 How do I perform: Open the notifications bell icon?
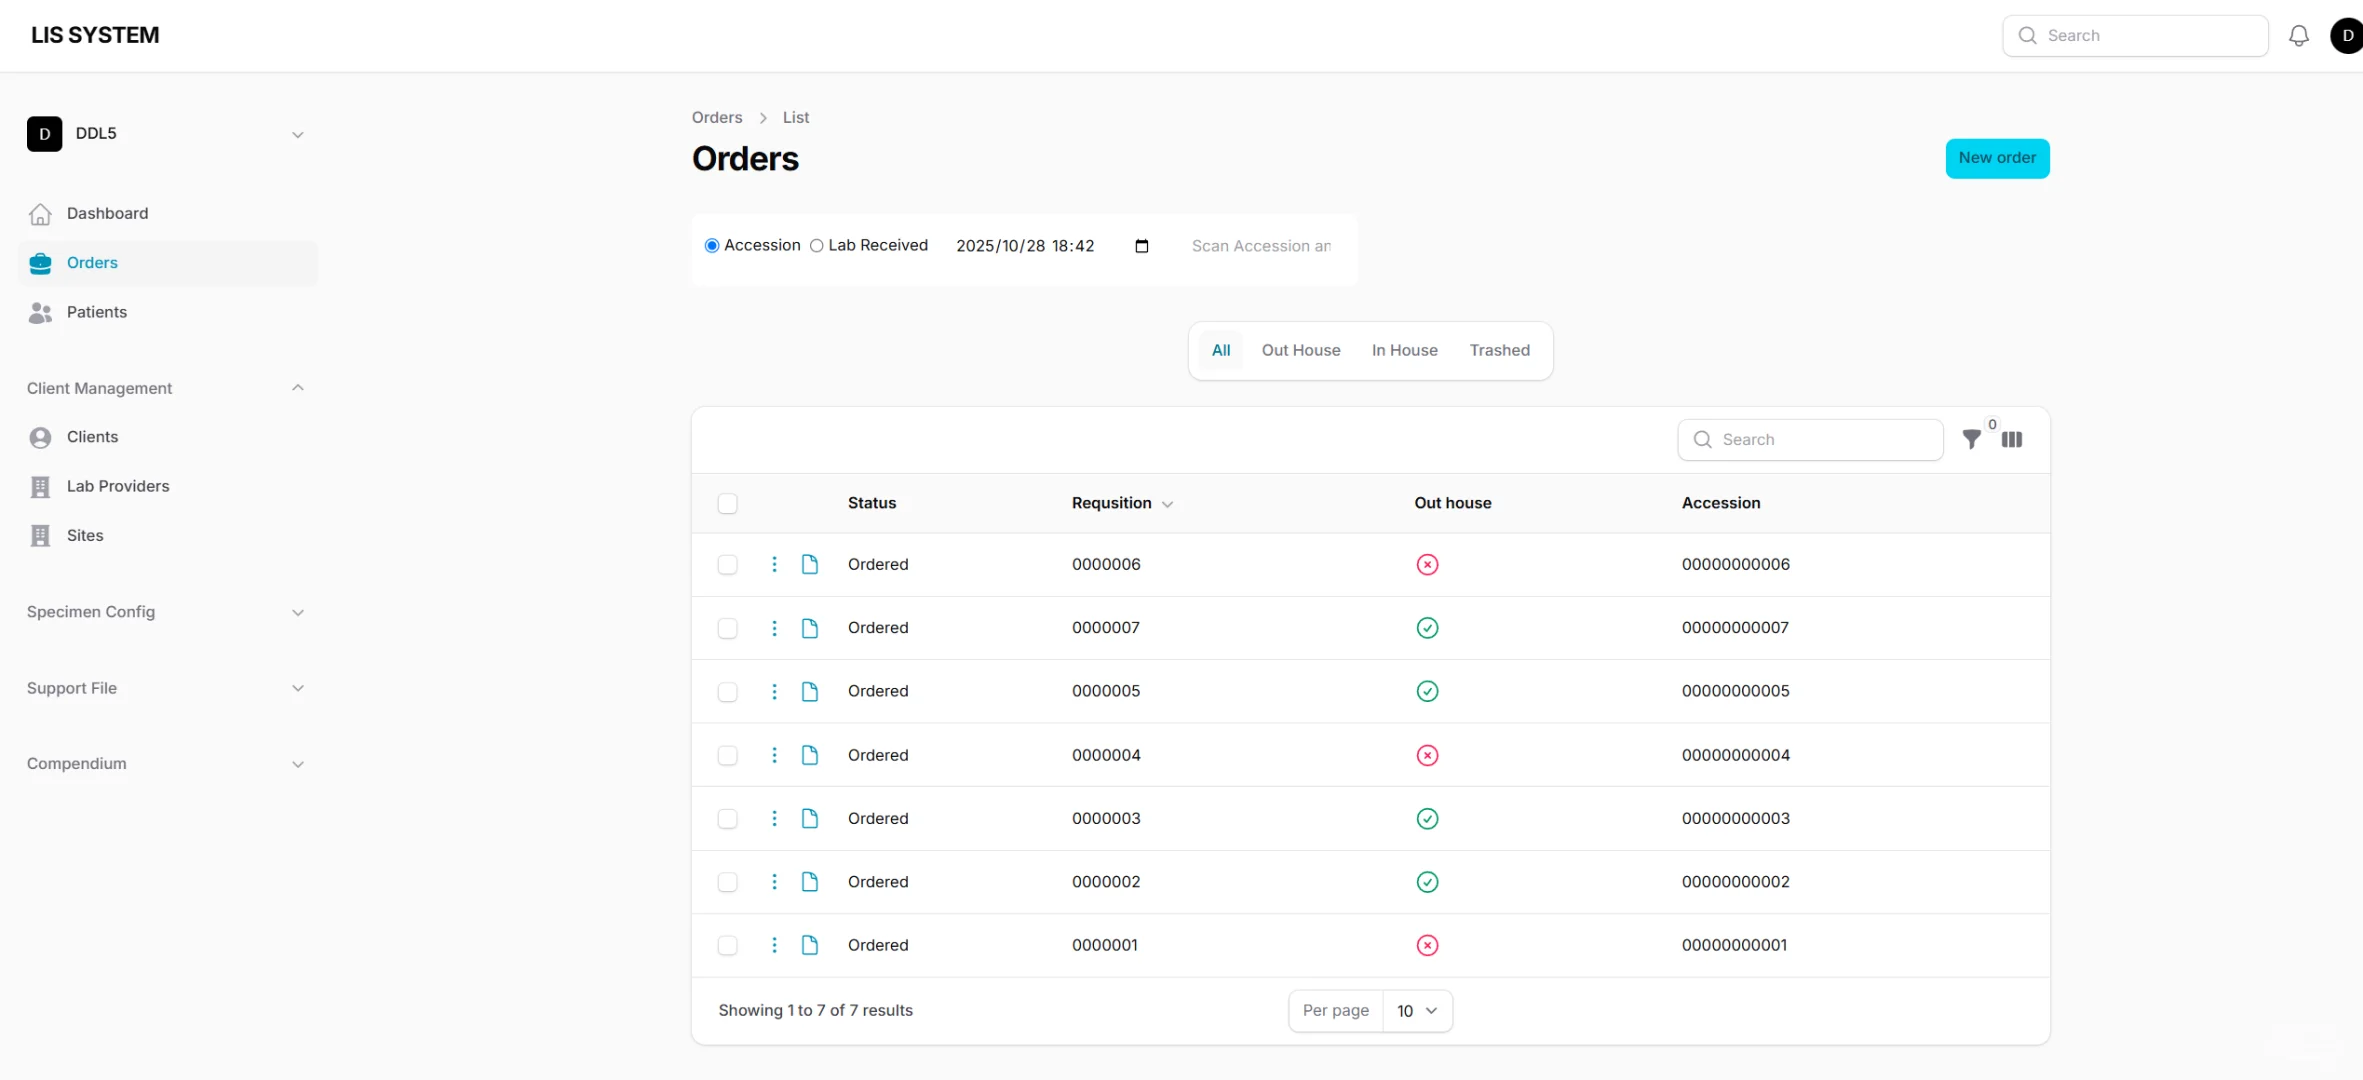(x=2298, y=36)
